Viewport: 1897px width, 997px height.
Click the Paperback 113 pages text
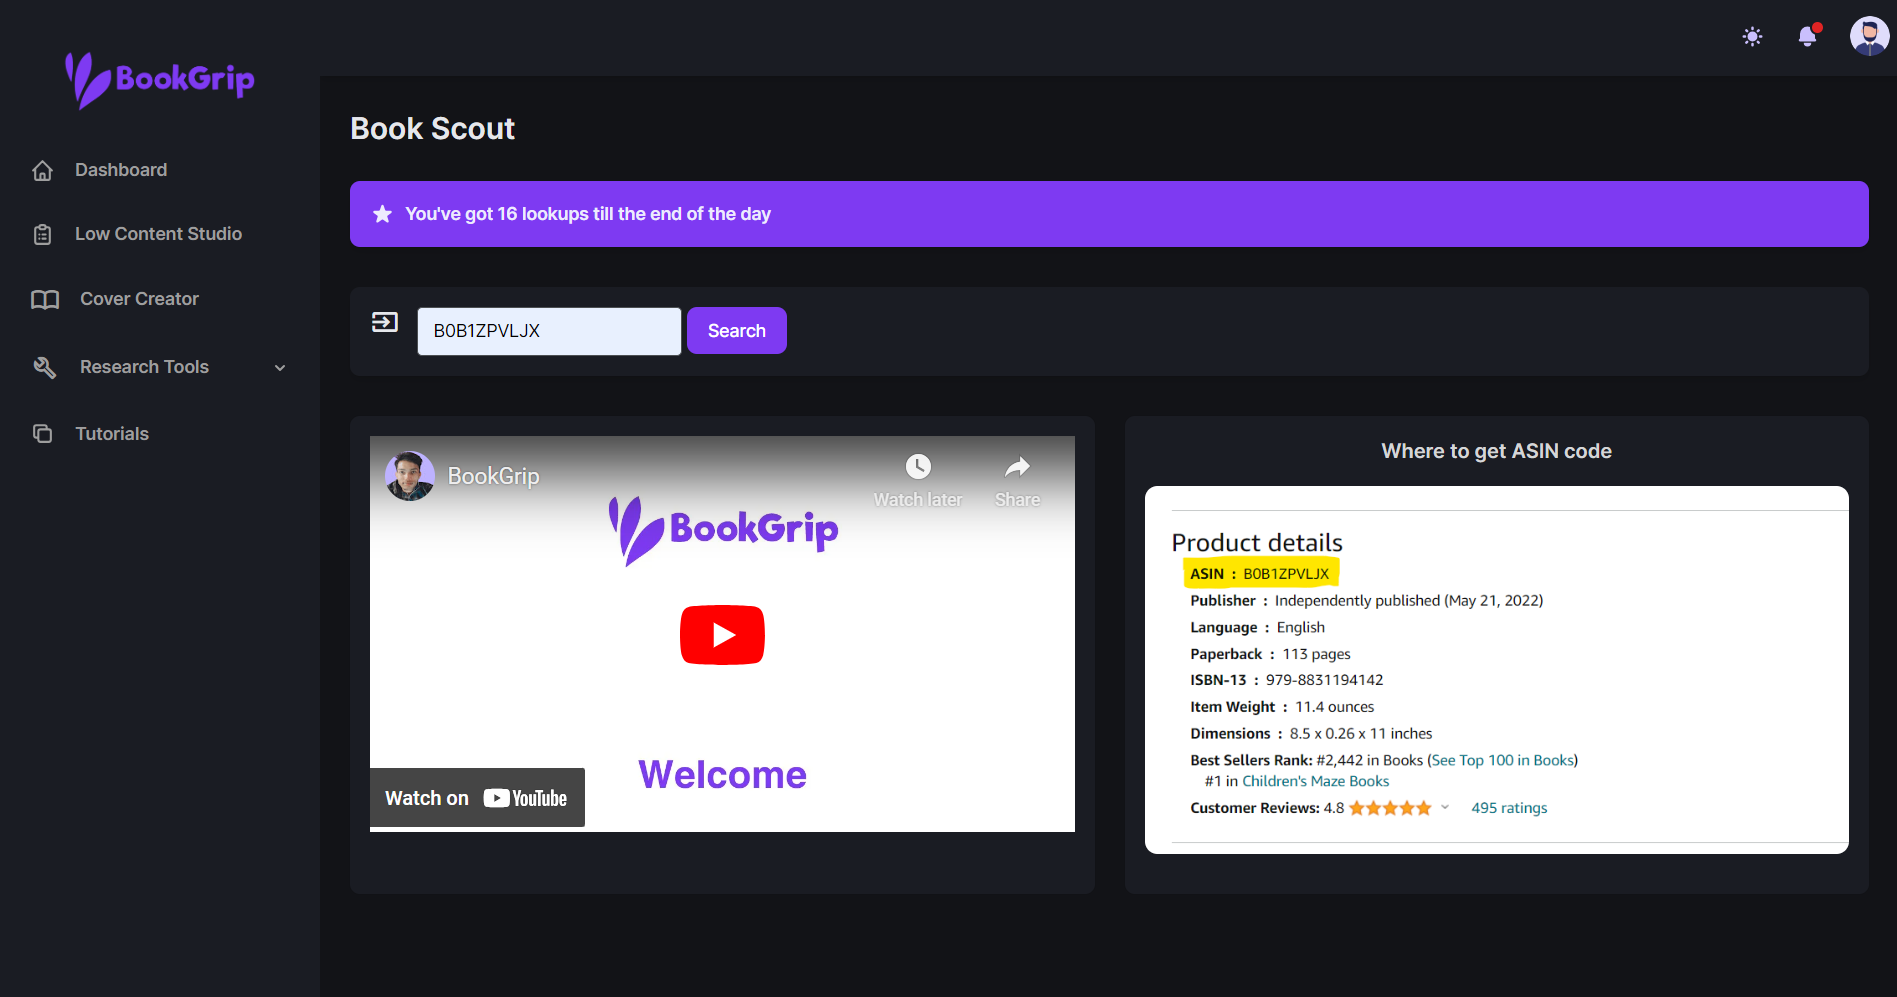click(x=1270, y=654)
